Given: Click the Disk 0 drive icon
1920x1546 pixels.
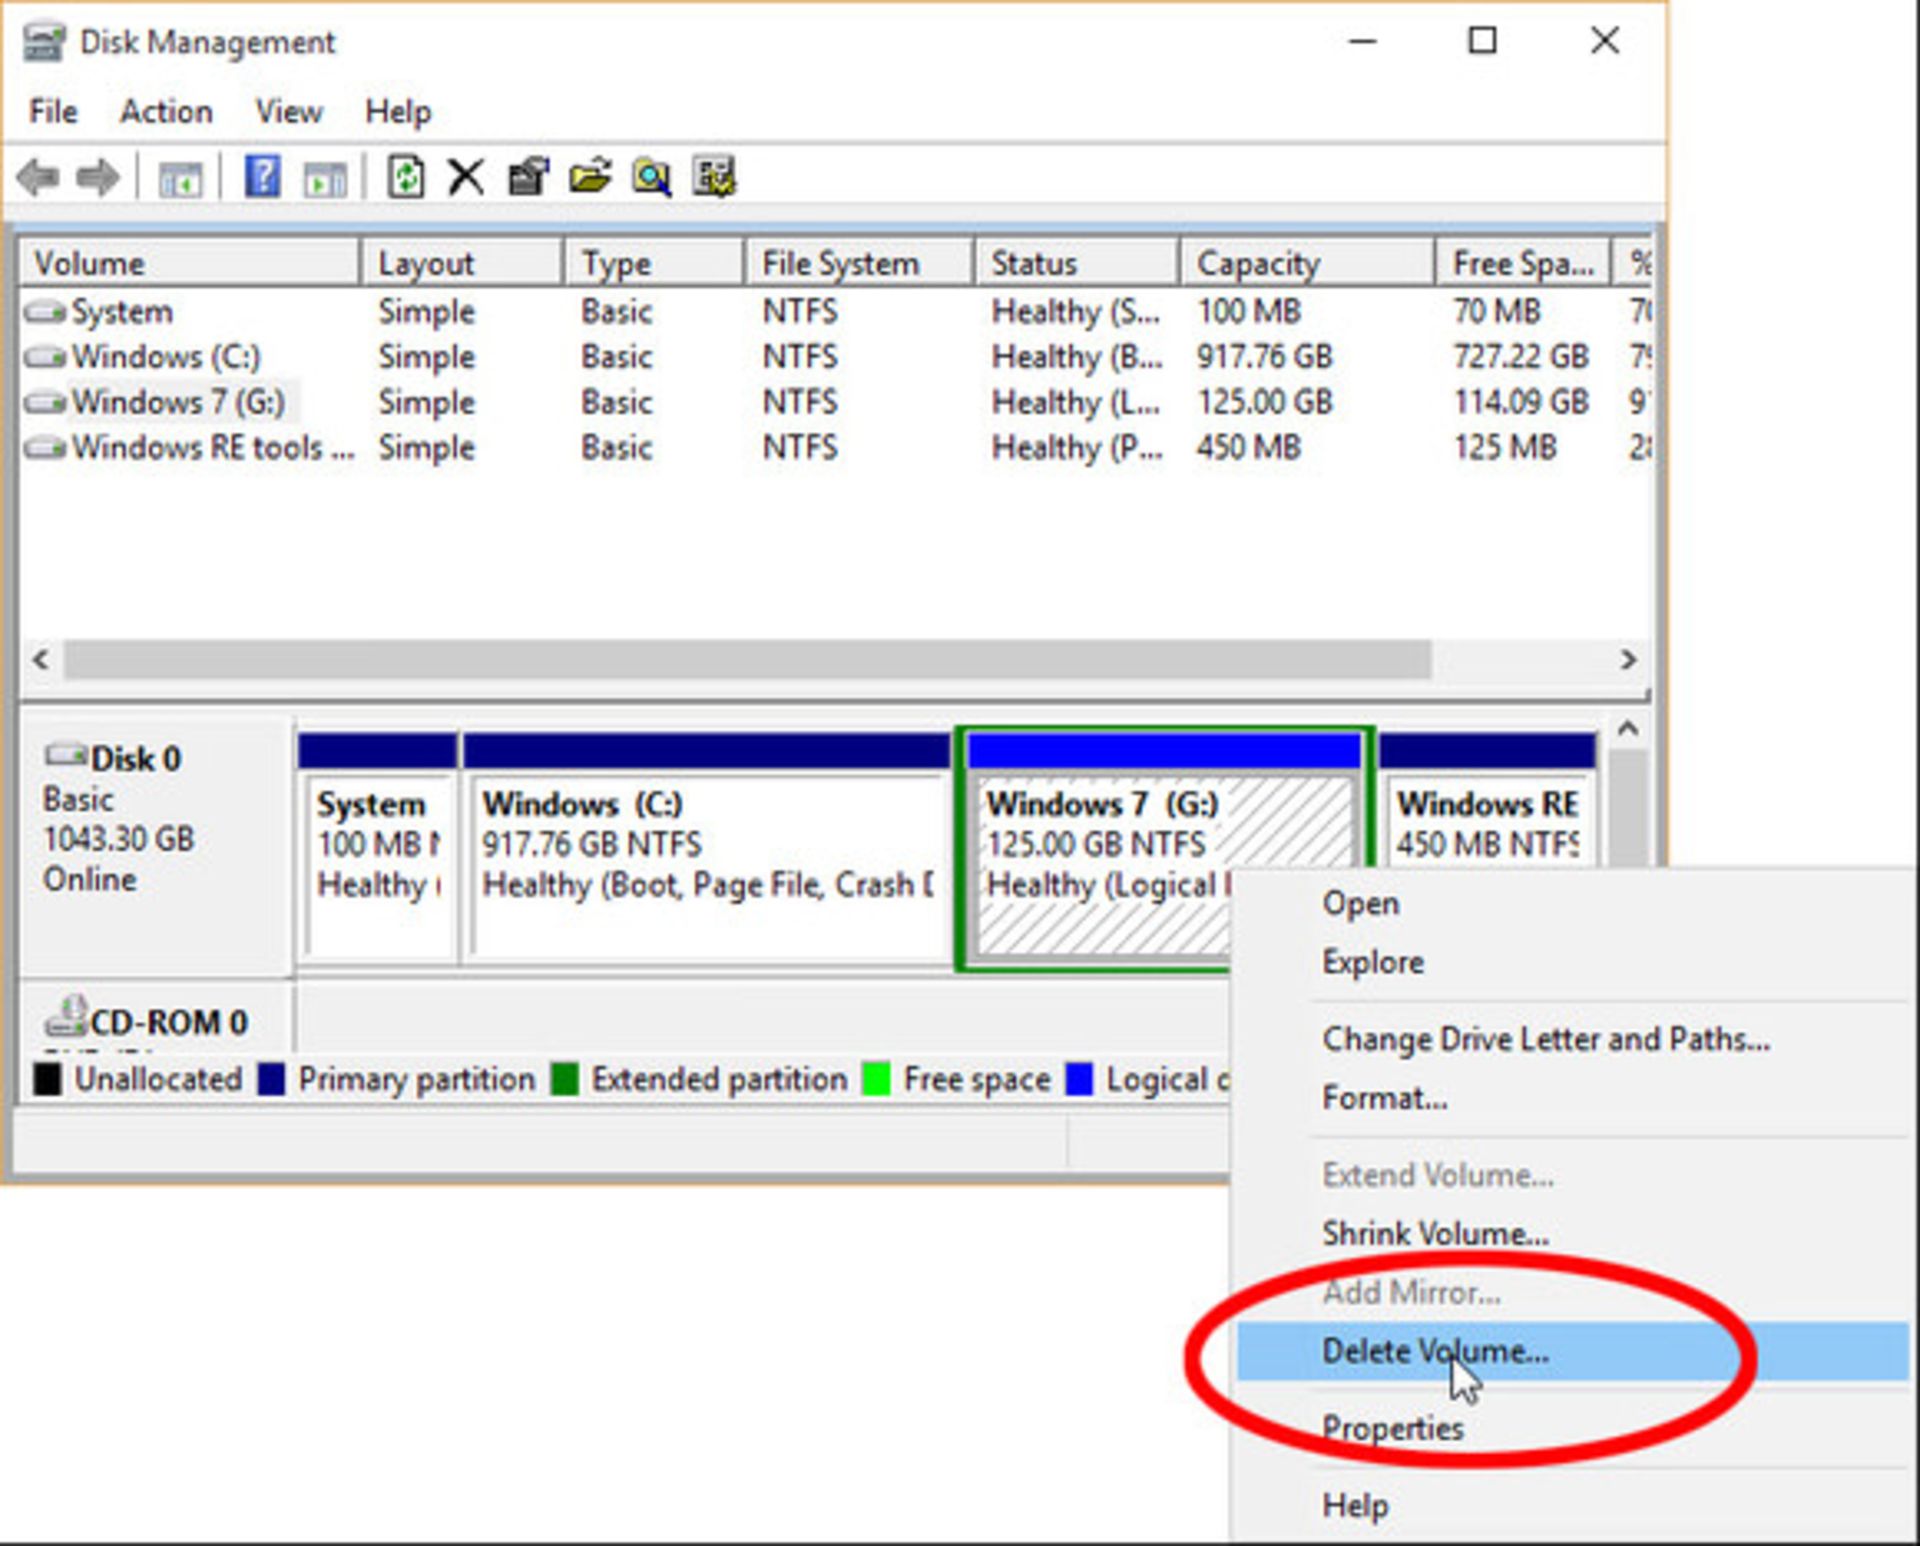Looking at the screenshot, I should pyautogui.click(x=66, y=756).
